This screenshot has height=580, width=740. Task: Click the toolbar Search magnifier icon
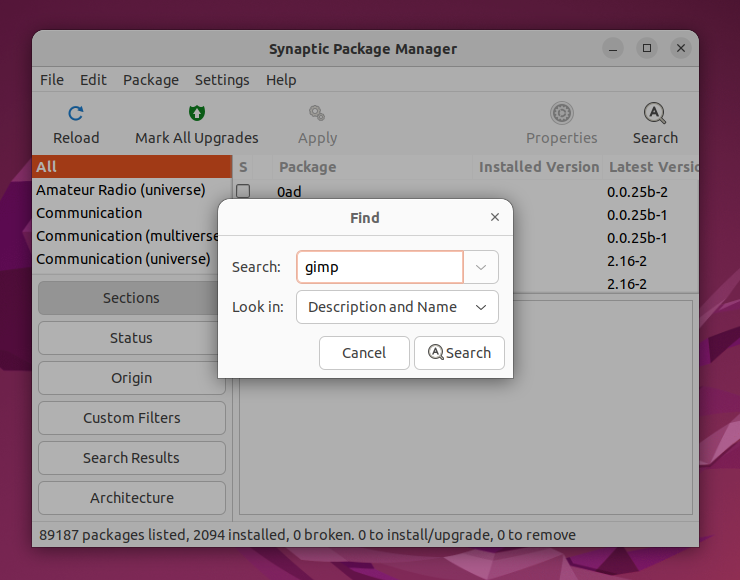pyautogui.click(x=655, y=113)
